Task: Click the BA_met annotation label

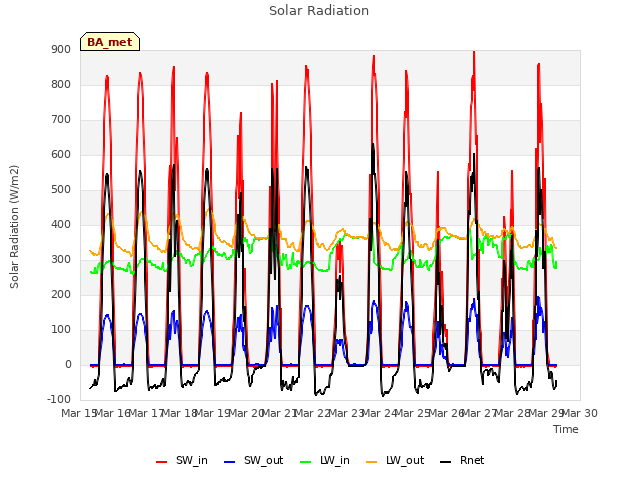Action: point(110,42)
